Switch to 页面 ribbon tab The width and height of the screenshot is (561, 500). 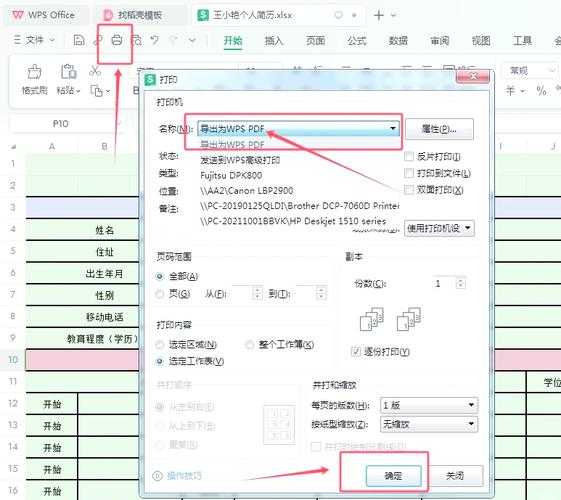coord(315,40)
